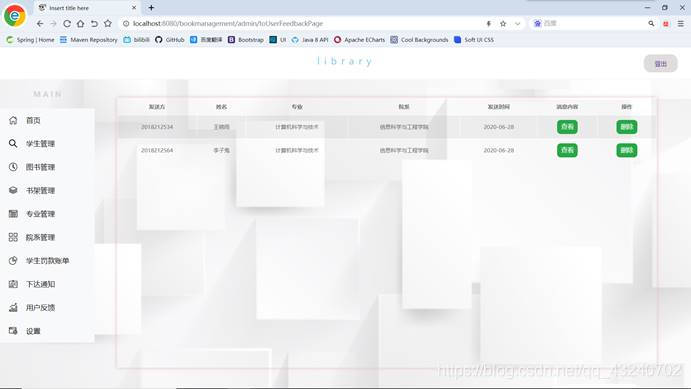Click the sender ID cell 2018212564

[157, 150]
